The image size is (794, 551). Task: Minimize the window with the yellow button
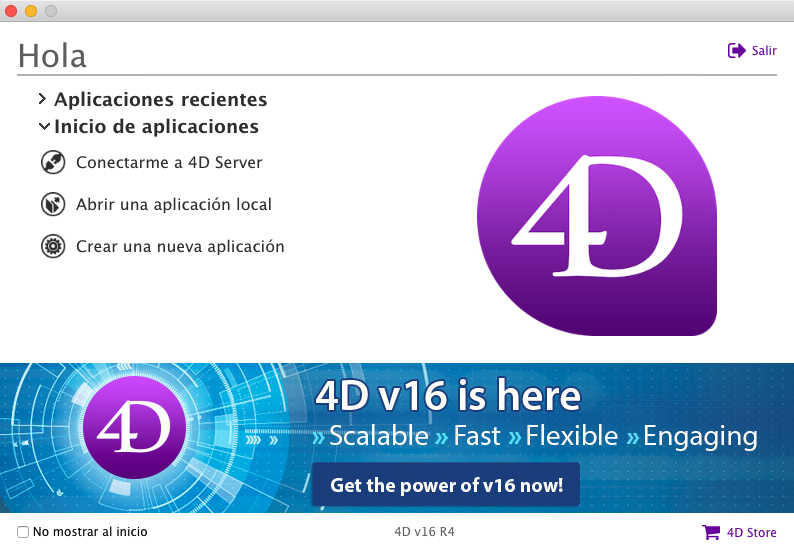pyautogui.click(x=31, y=11)
